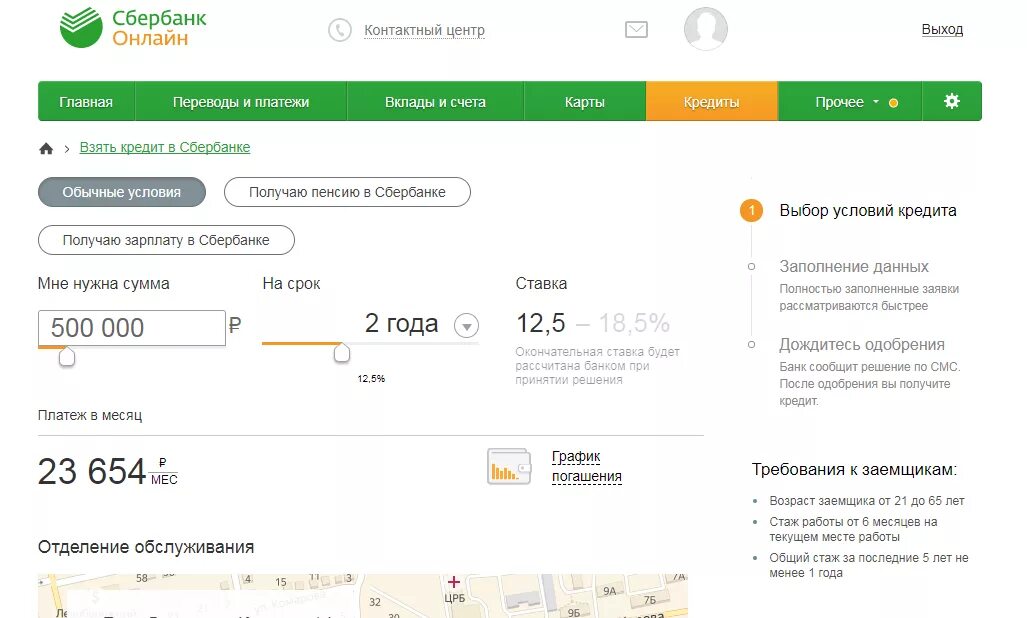Image resolution: width=1027 pixels, height=618 pixels.
Task: Click the phone icon beside Контактный центр
Action: (340, 29)
